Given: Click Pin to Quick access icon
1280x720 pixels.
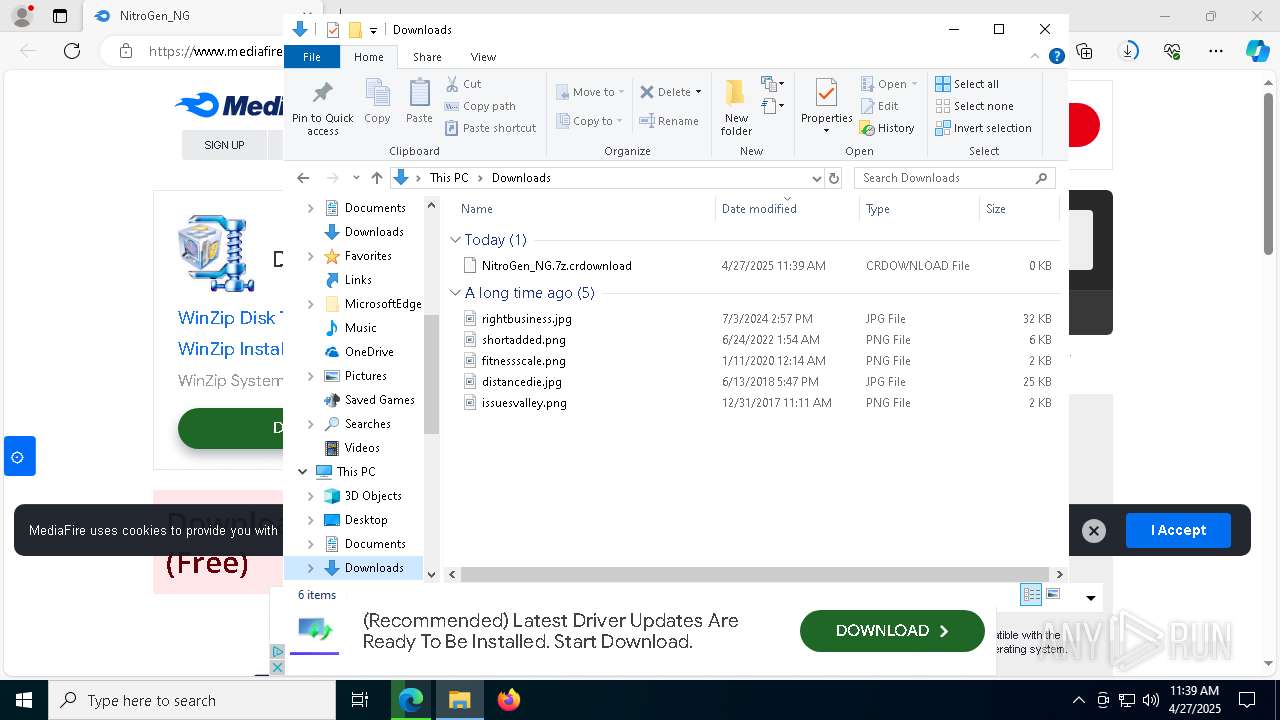Looking at the screenshot, I should tap(322, 106).
